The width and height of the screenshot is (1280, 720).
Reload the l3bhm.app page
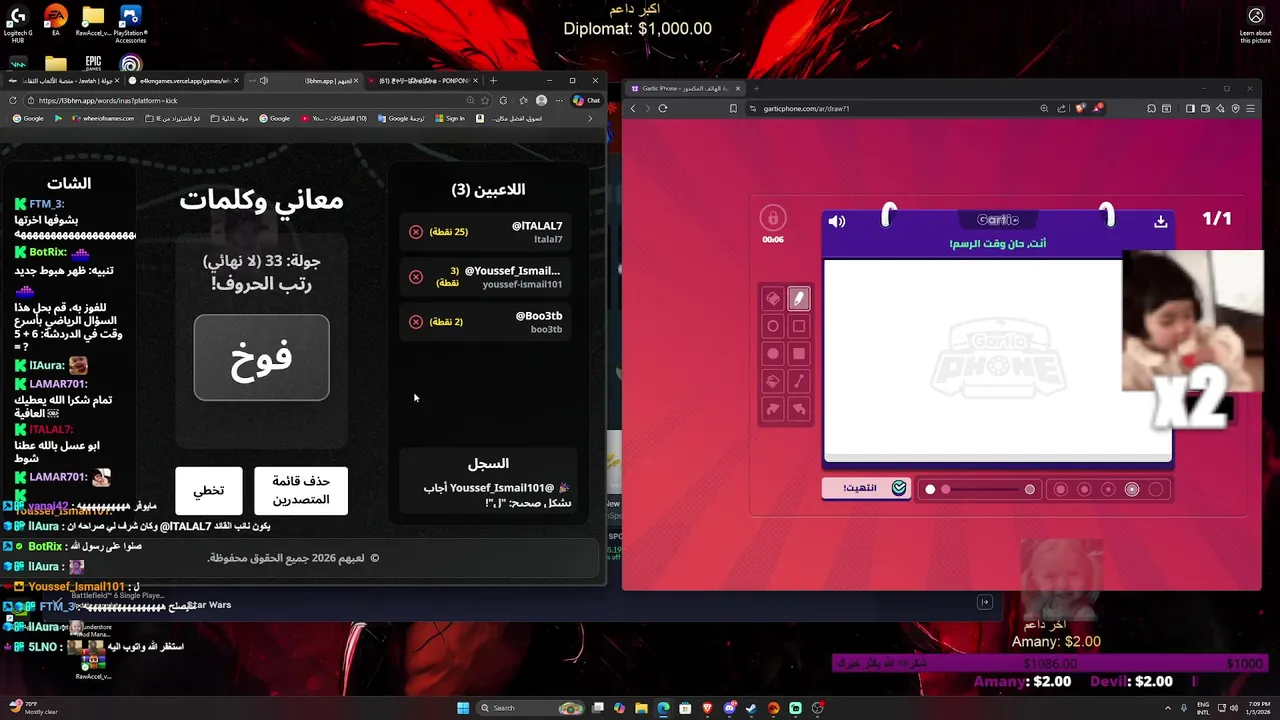tap(12, 100)
